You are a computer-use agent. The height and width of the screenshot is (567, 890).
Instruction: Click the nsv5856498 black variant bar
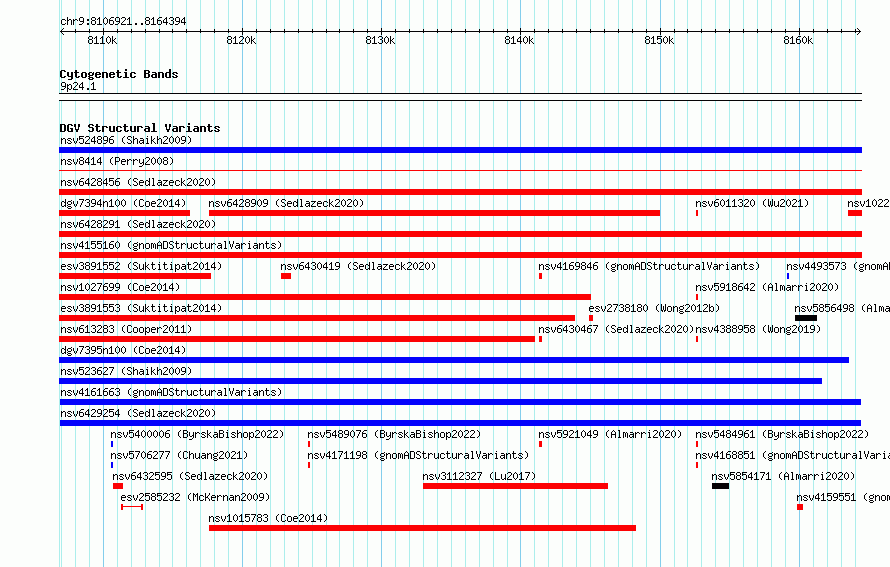pyautogui.click(x=806, y=318)
